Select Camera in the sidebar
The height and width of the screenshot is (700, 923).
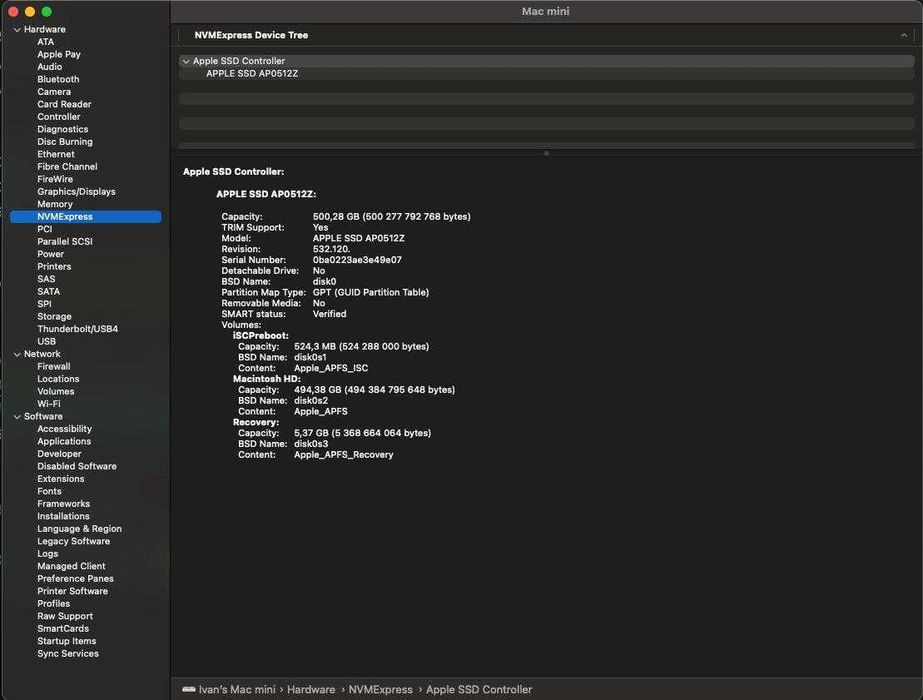click(x=54, y=92)
